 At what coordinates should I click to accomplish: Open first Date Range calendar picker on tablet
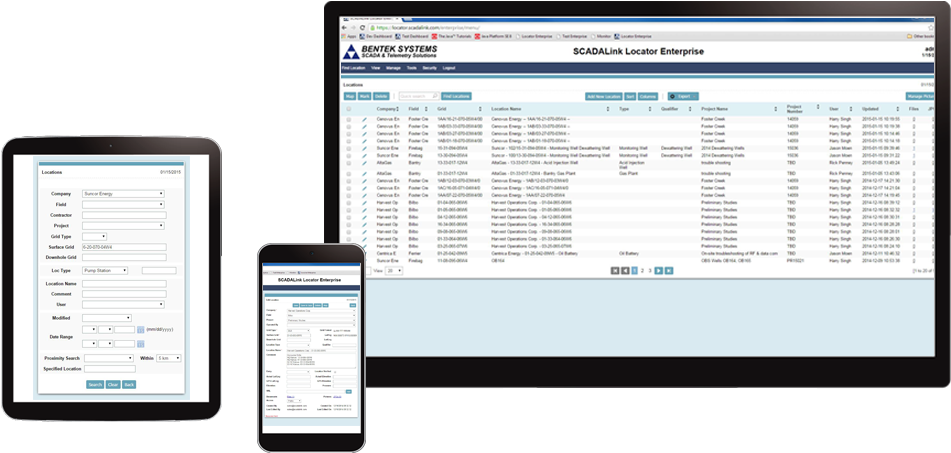pos(140,329)
